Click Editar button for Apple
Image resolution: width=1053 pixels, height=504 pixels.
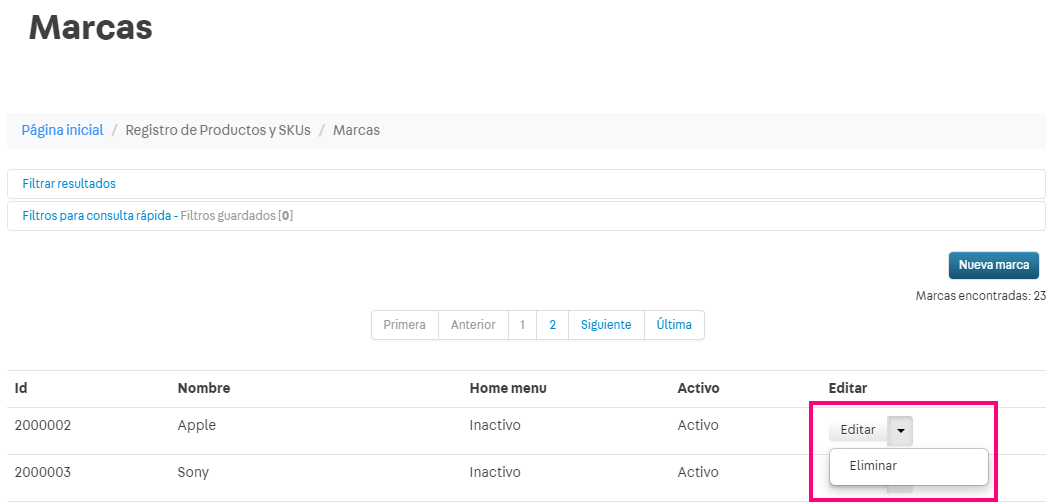coord(858,430)
